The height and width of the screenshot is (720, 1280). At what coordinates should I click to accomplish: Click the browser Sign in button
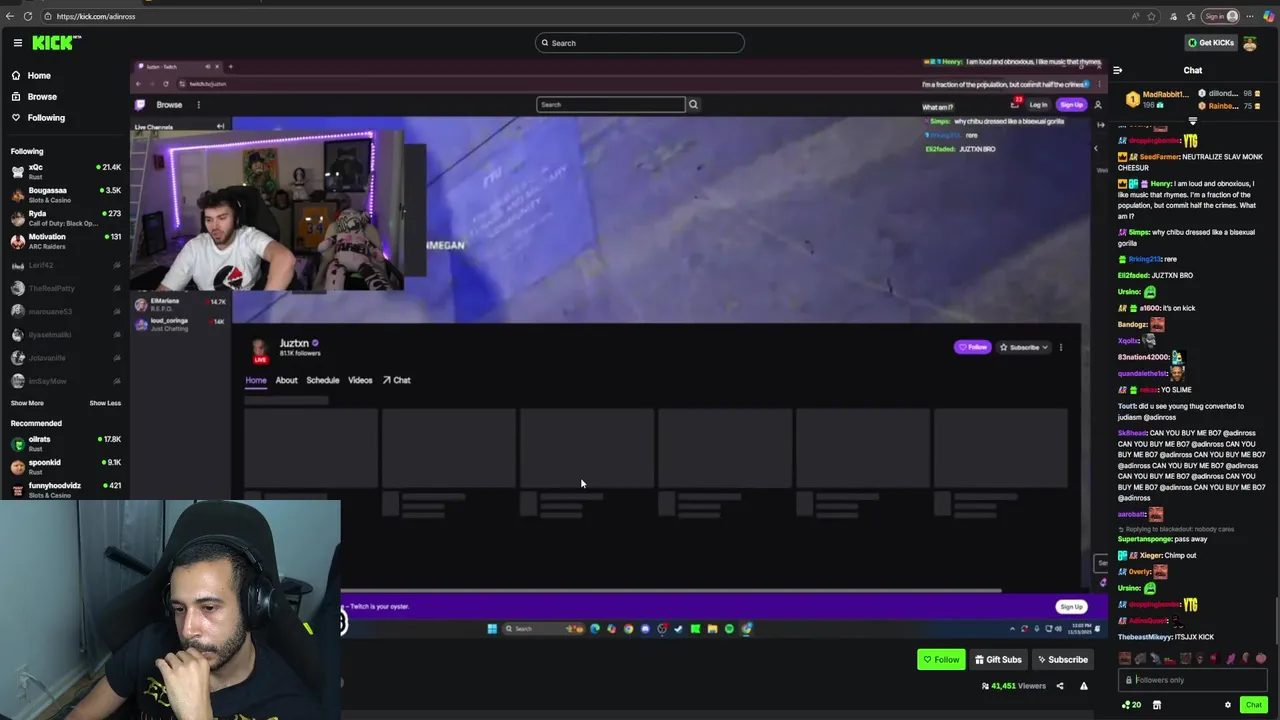click(1221, 16)
